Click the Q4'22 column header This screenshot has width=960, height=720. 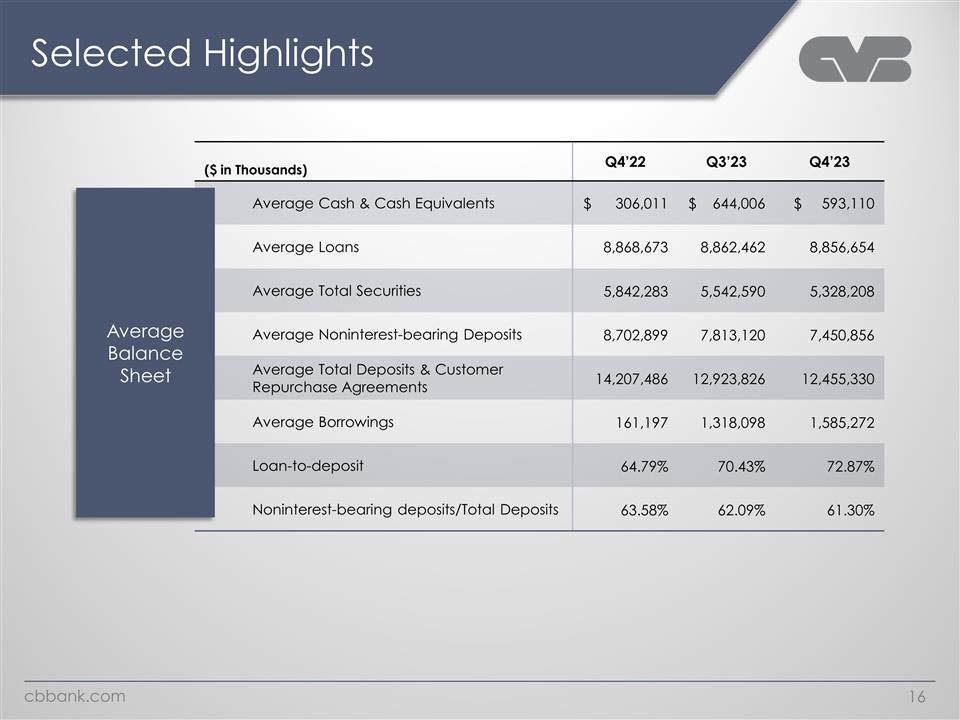[x=625, y=162]
